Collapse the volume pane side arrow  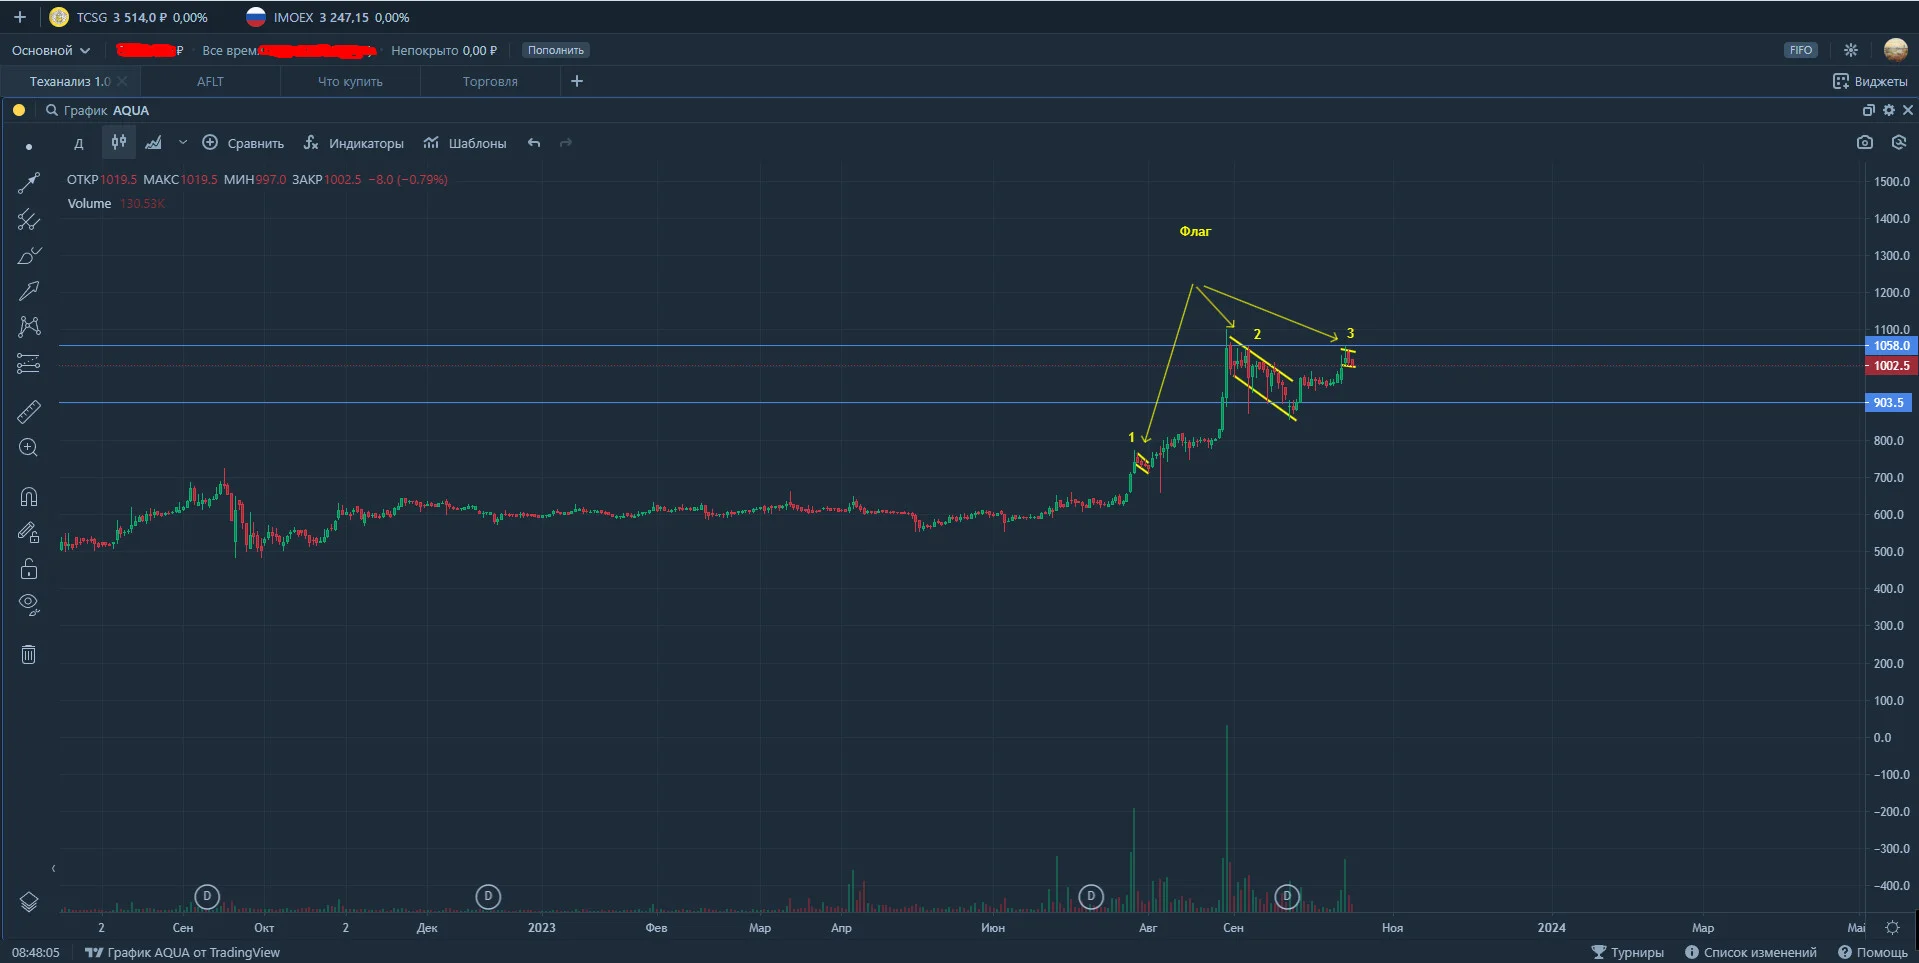click(53, 868)
